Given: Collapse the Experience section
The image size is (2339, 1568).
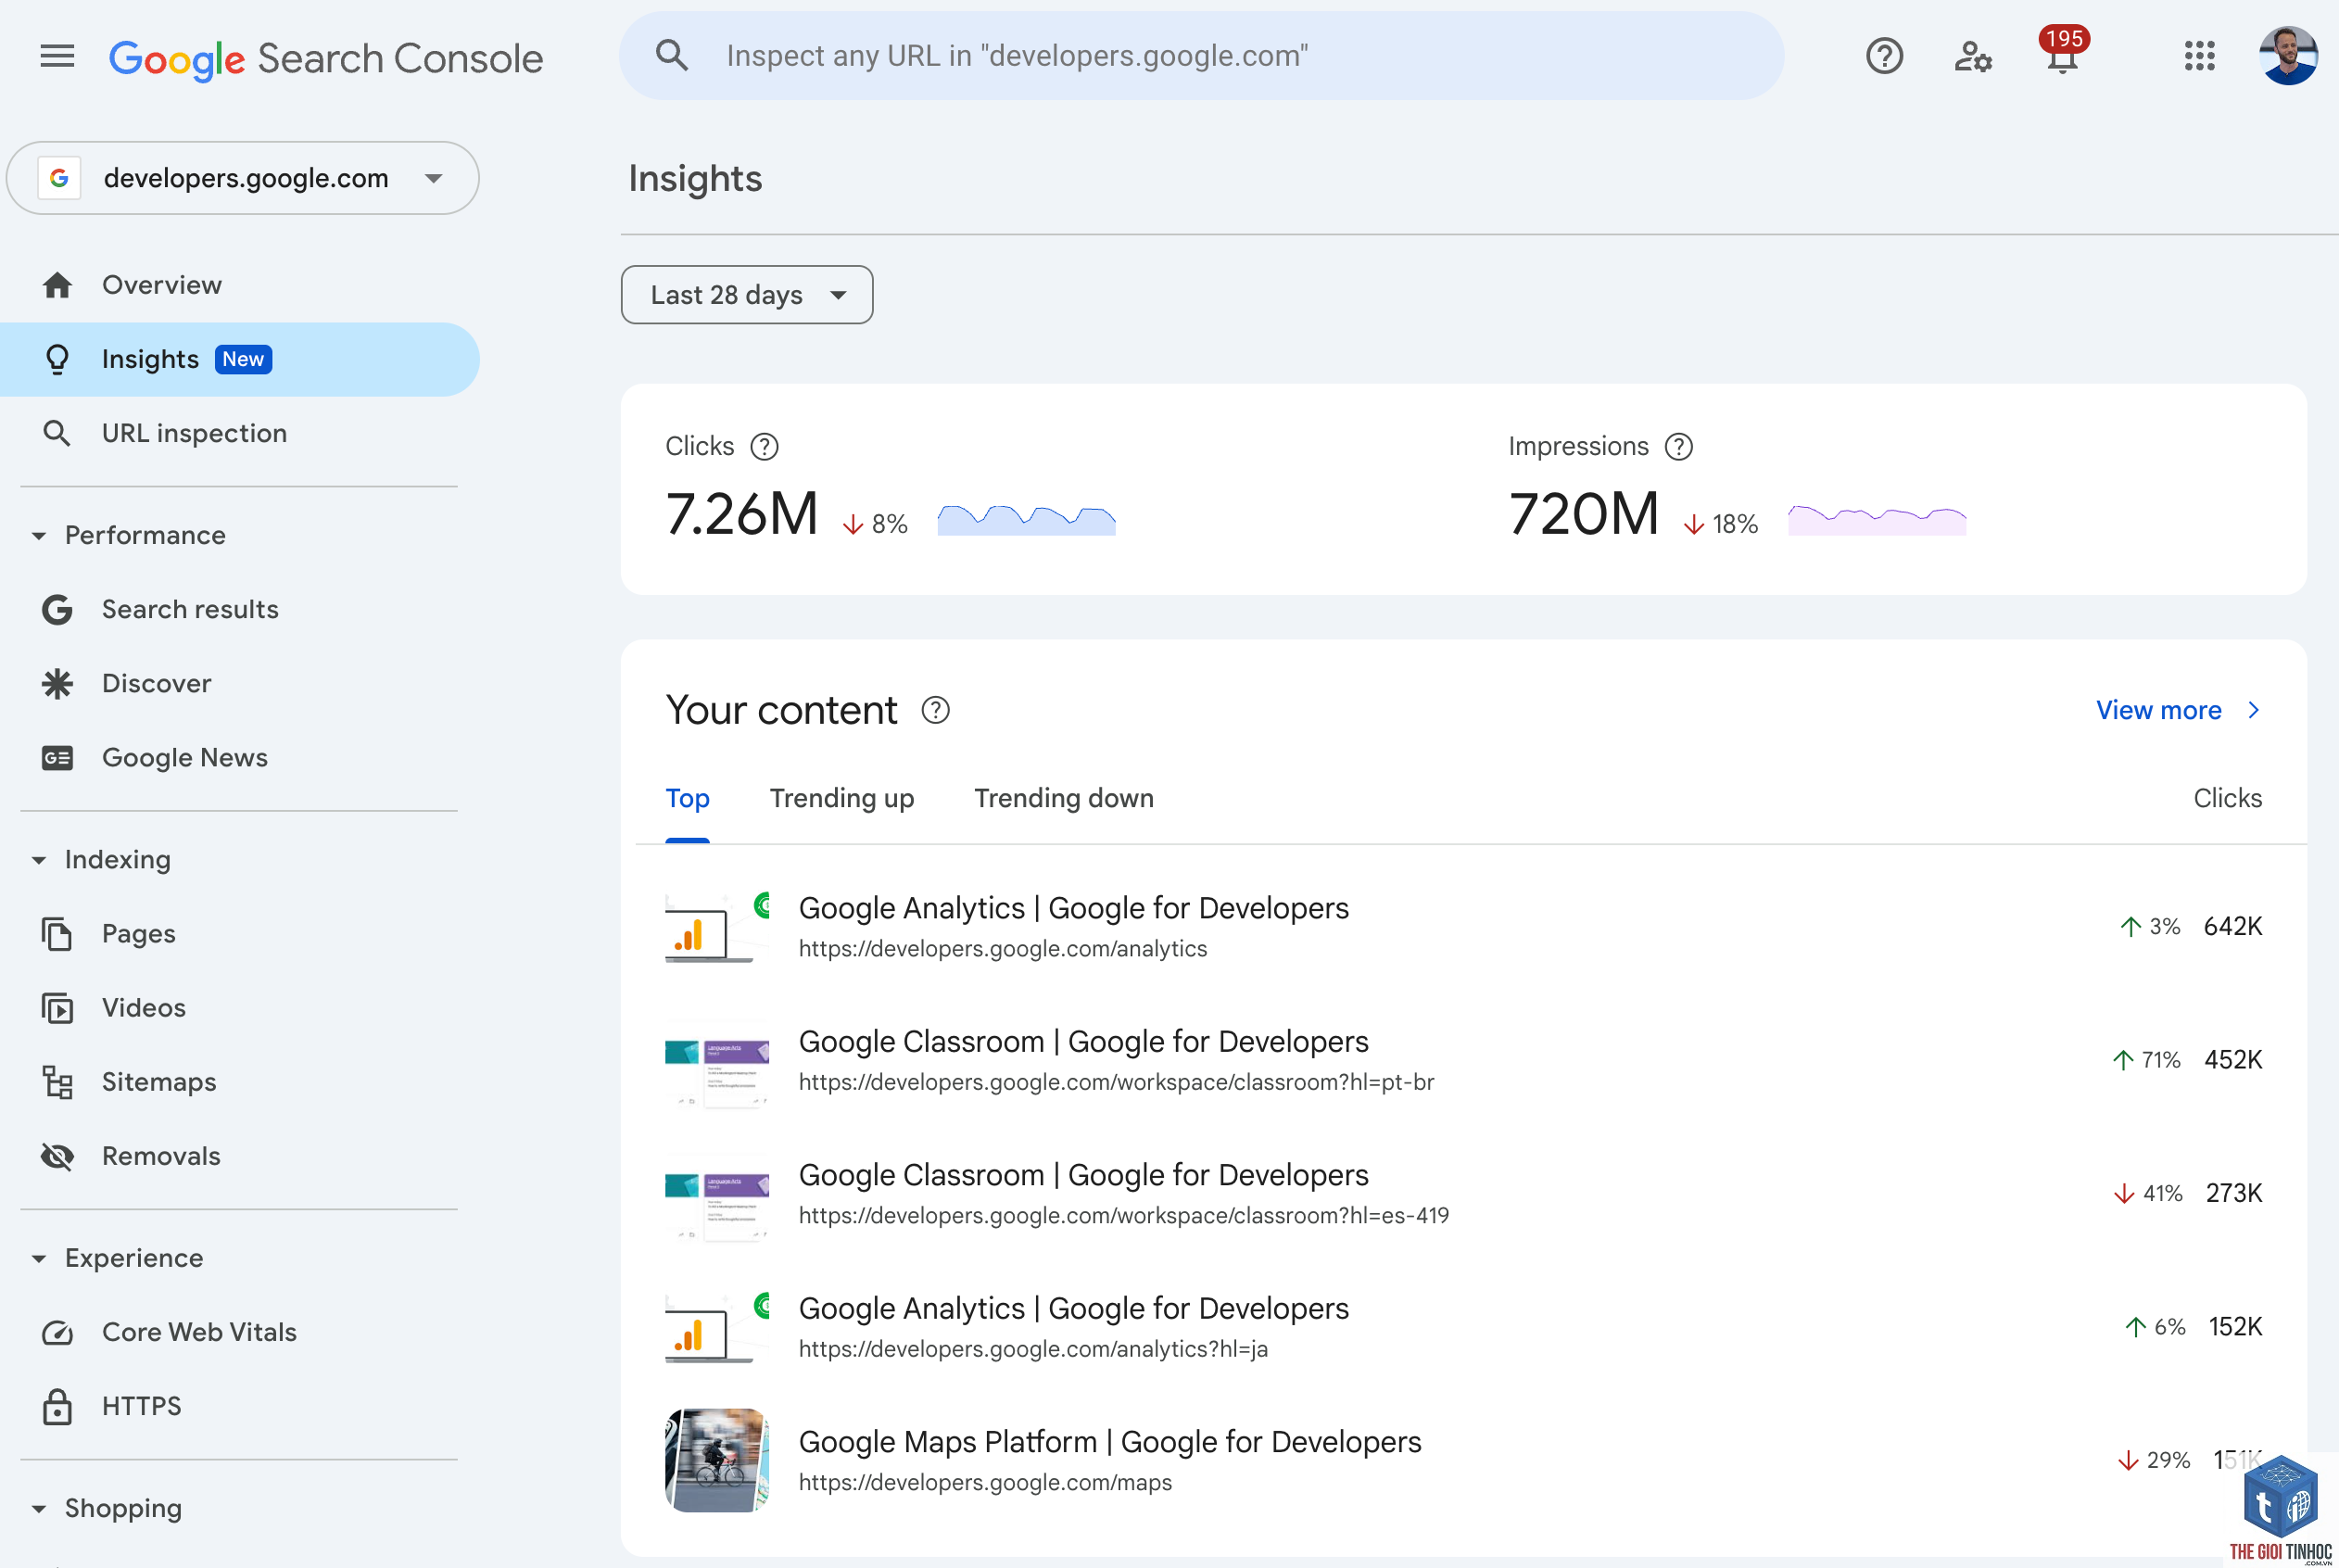Looking at the screenshot, I should pos(39,1258).
